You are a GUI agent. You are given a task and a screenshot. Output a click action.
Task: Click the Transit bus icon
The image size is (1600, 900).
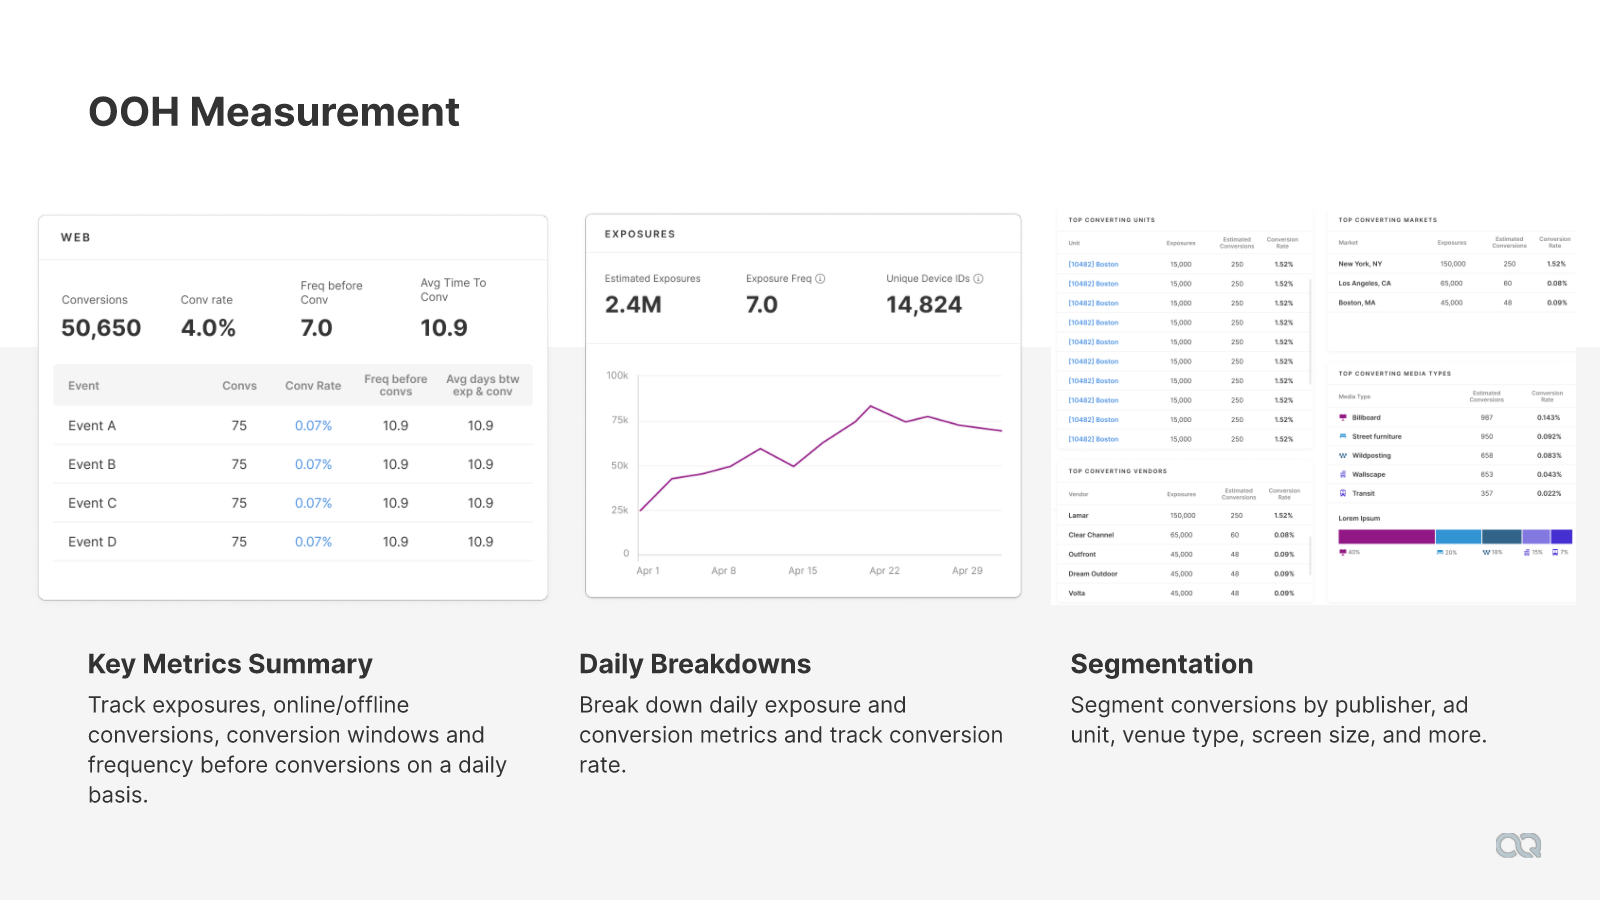coord(1343,493)
